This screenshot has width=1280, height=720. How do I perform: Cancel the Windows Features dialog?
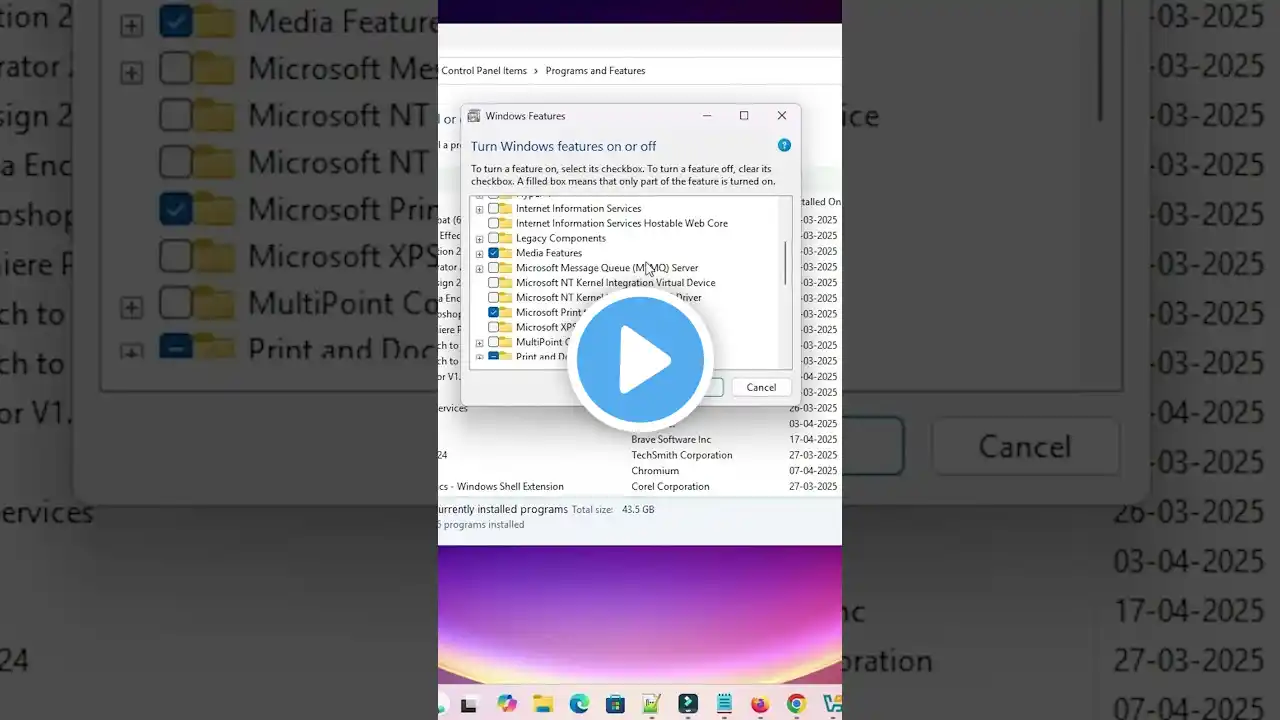[x=761, y=387]
